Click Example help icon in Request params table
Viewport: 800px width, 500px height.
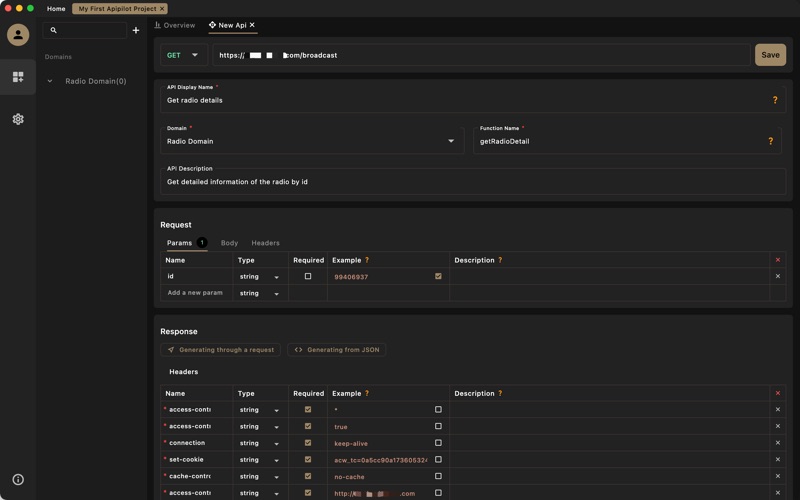[x=367, y=260]
